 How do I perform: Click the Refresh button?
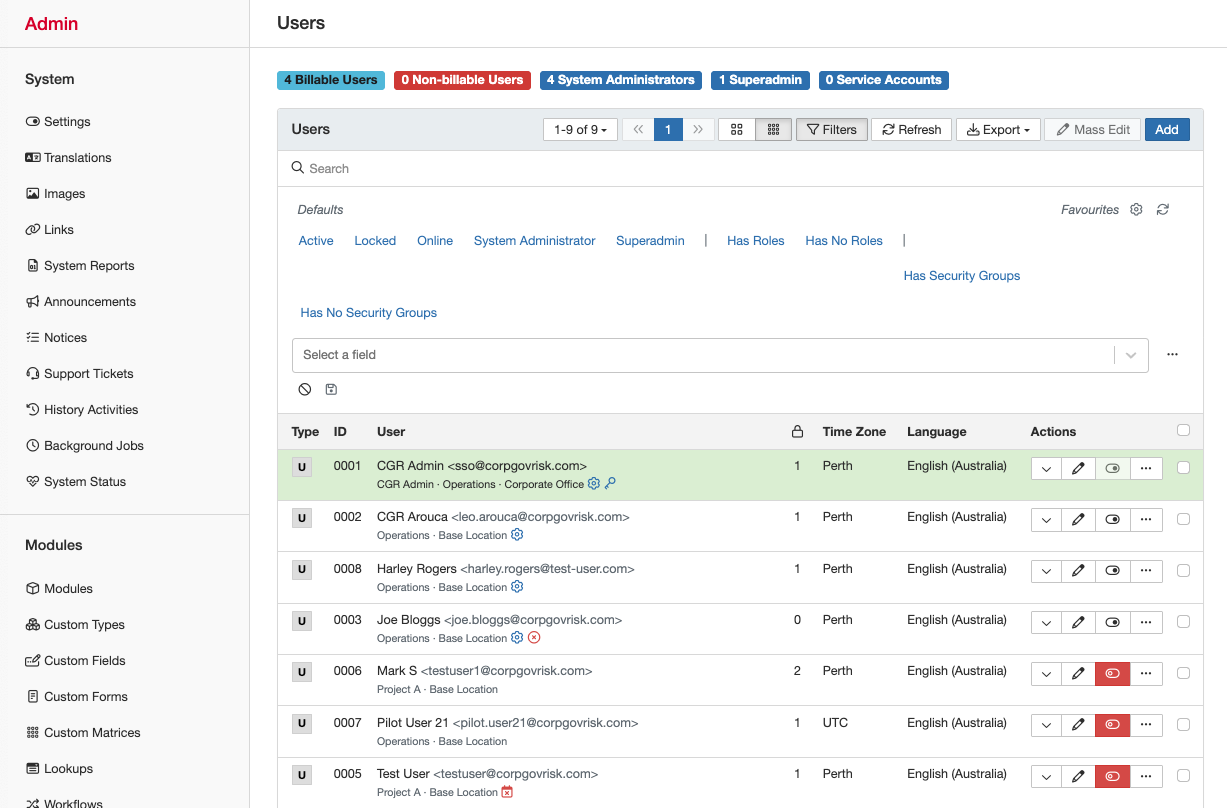[911, 130]
